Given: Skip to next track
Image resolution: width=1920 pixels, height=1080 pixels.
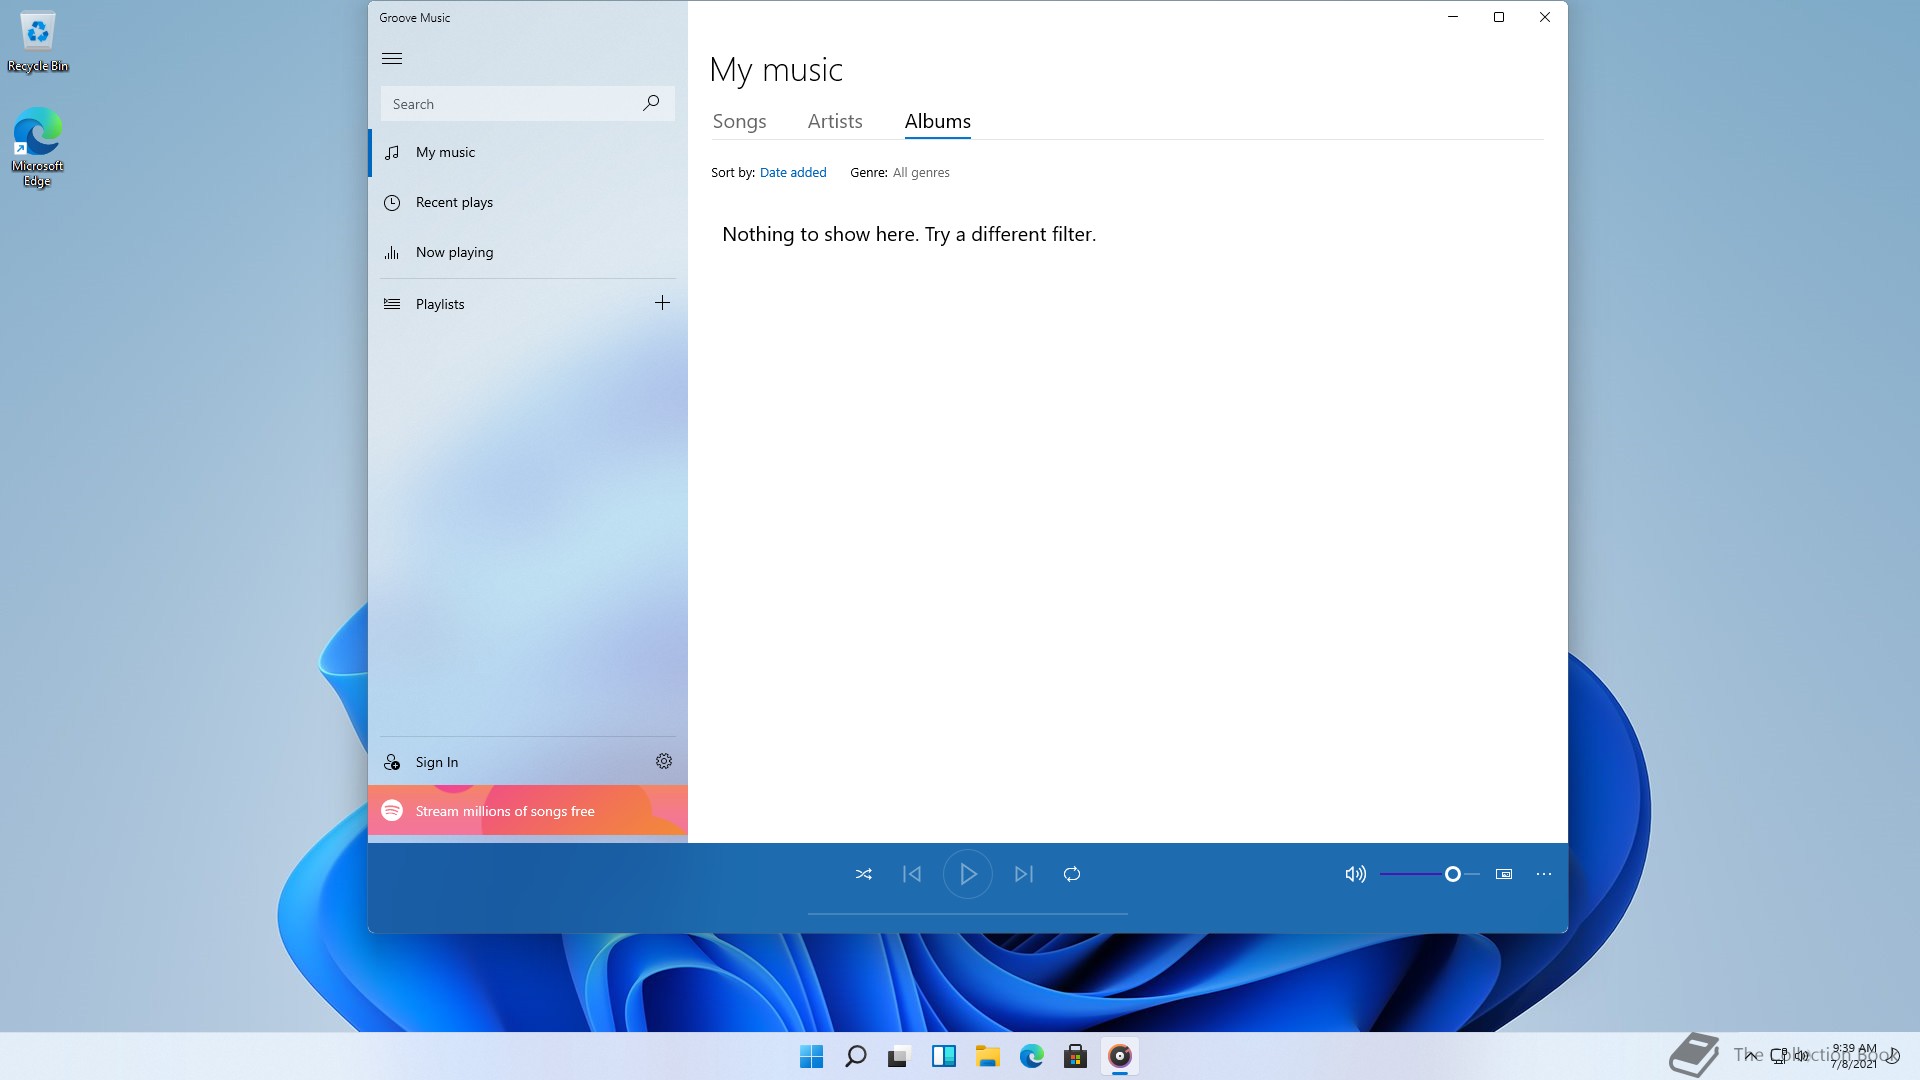Looking at the screenshot, I should tap(1024, 874).
